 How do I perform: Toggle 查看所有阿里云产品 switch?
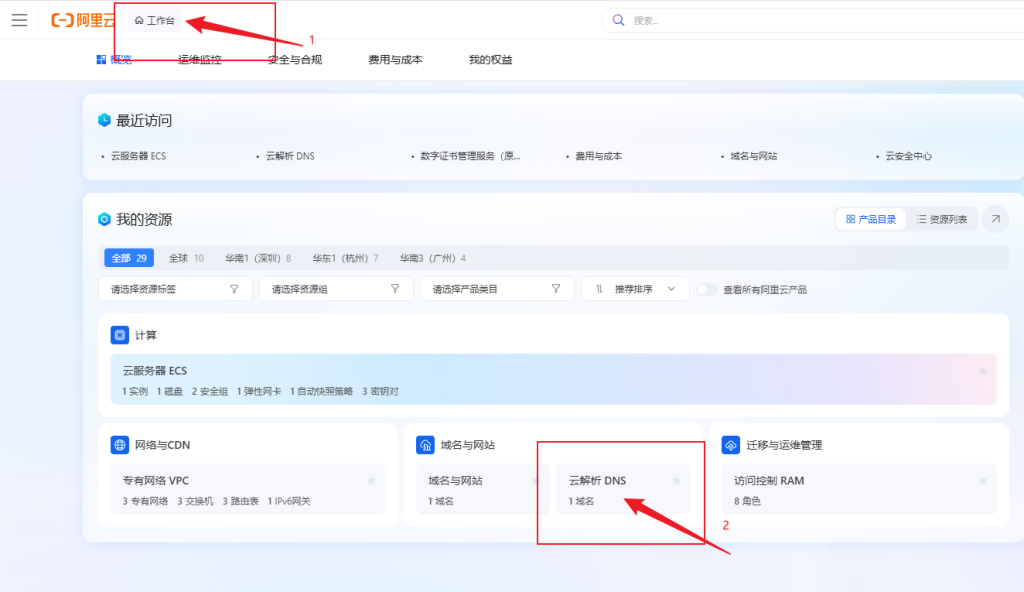pyautogui.click(x=707, y=289)
